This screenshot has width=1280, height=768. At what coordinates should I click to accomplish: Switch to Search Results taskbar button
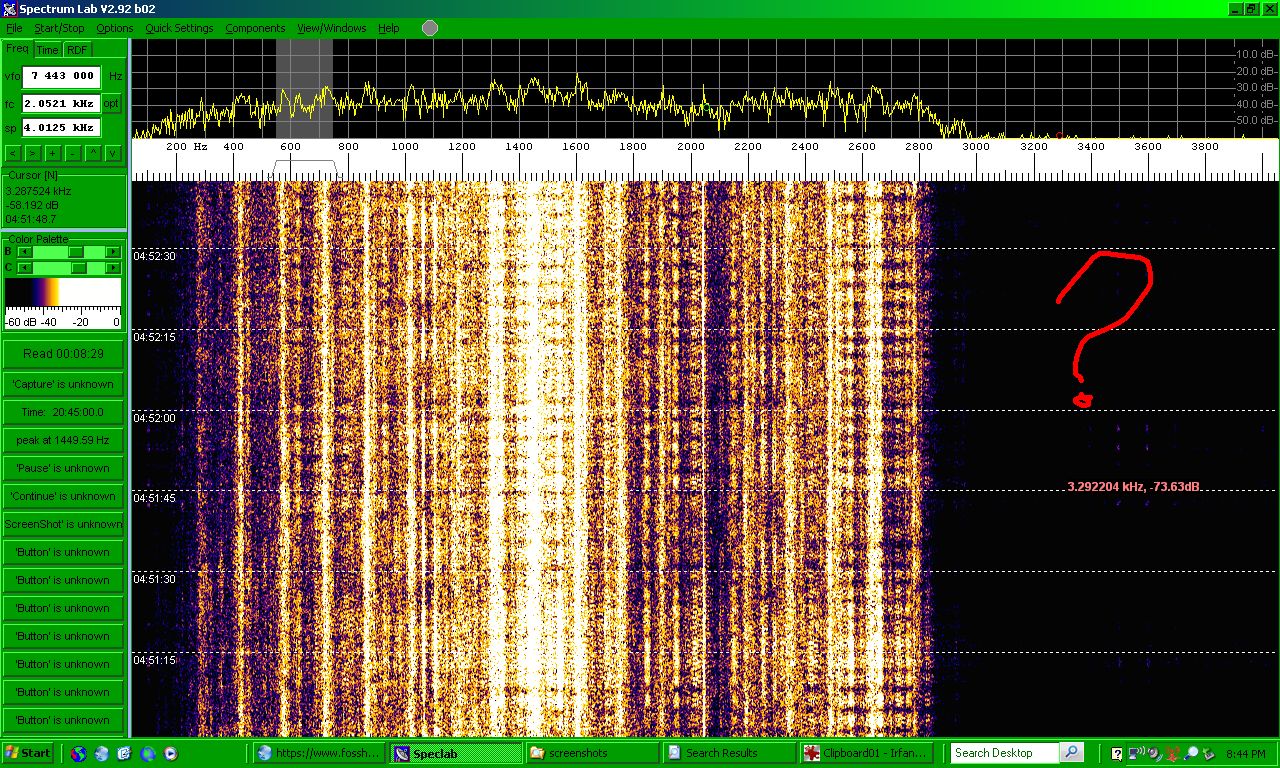tap(729, 753)
